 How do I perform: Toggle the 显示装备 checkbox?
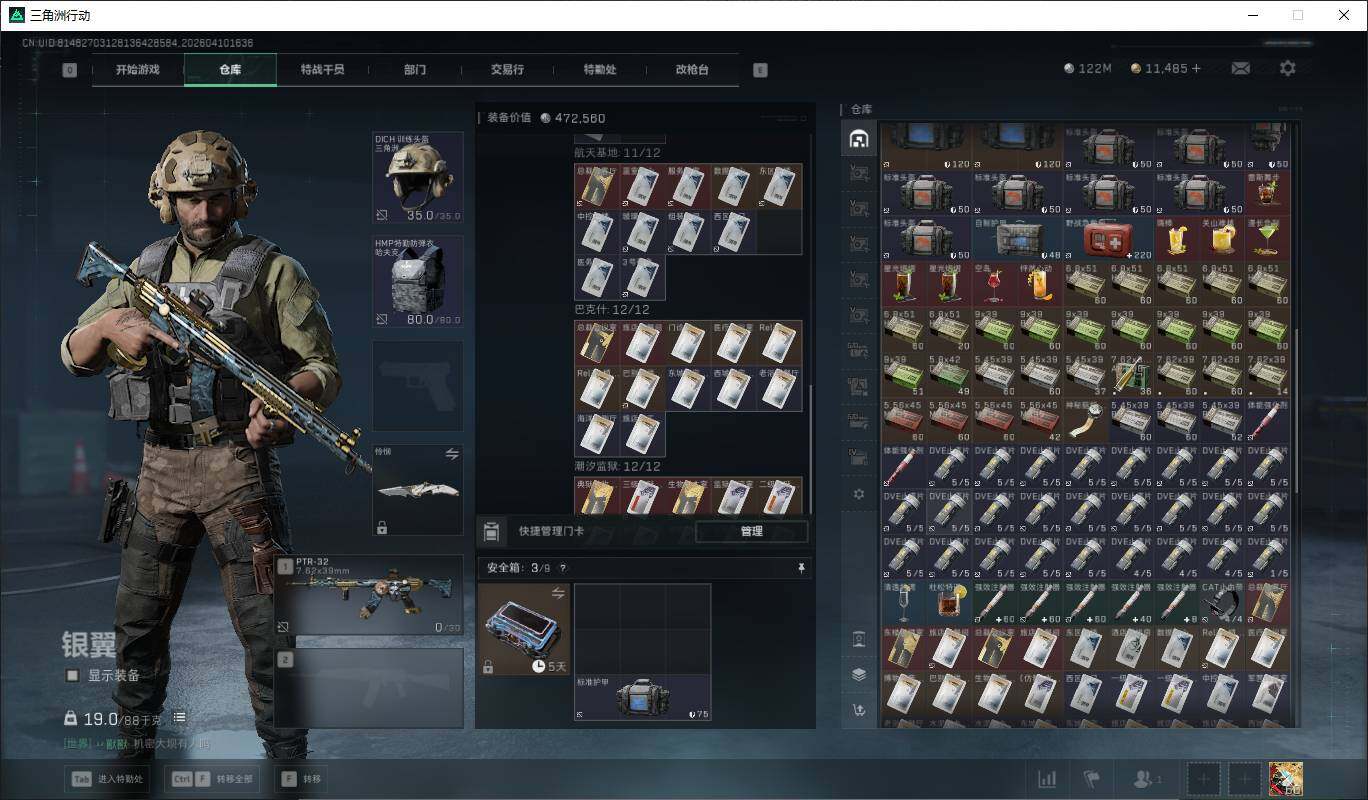click(72, 675)
